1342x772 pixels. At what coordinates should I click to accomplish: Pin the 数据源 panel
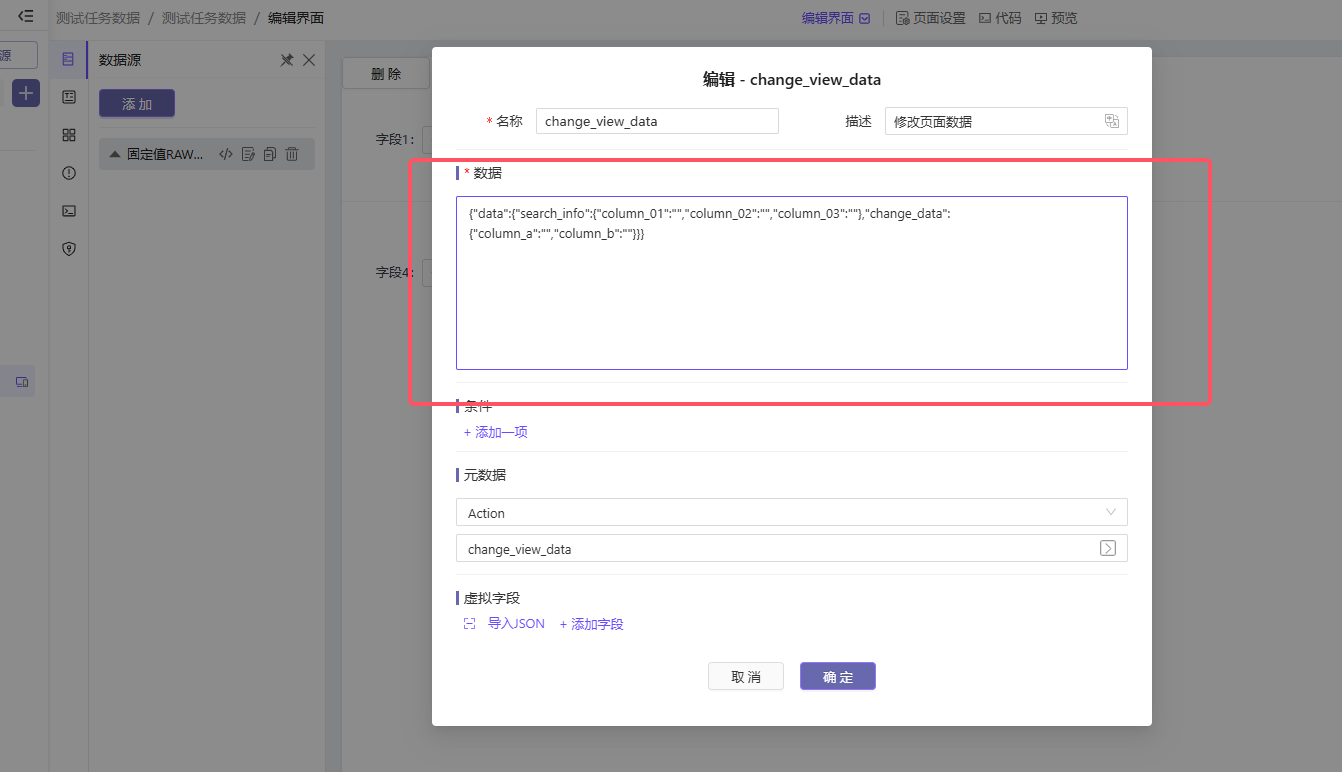click(287, 60)
